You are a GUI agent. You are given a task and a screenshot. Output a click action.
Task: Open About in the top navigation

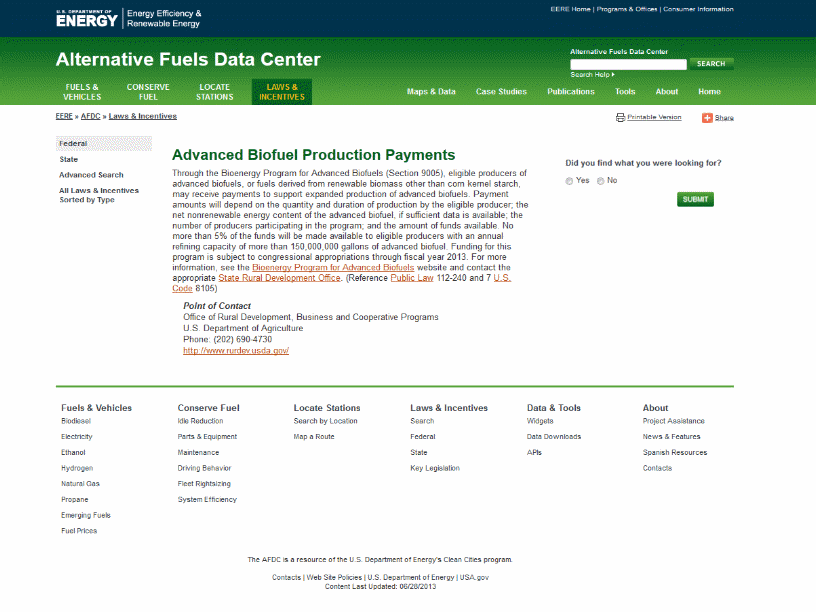click(667, 92)
